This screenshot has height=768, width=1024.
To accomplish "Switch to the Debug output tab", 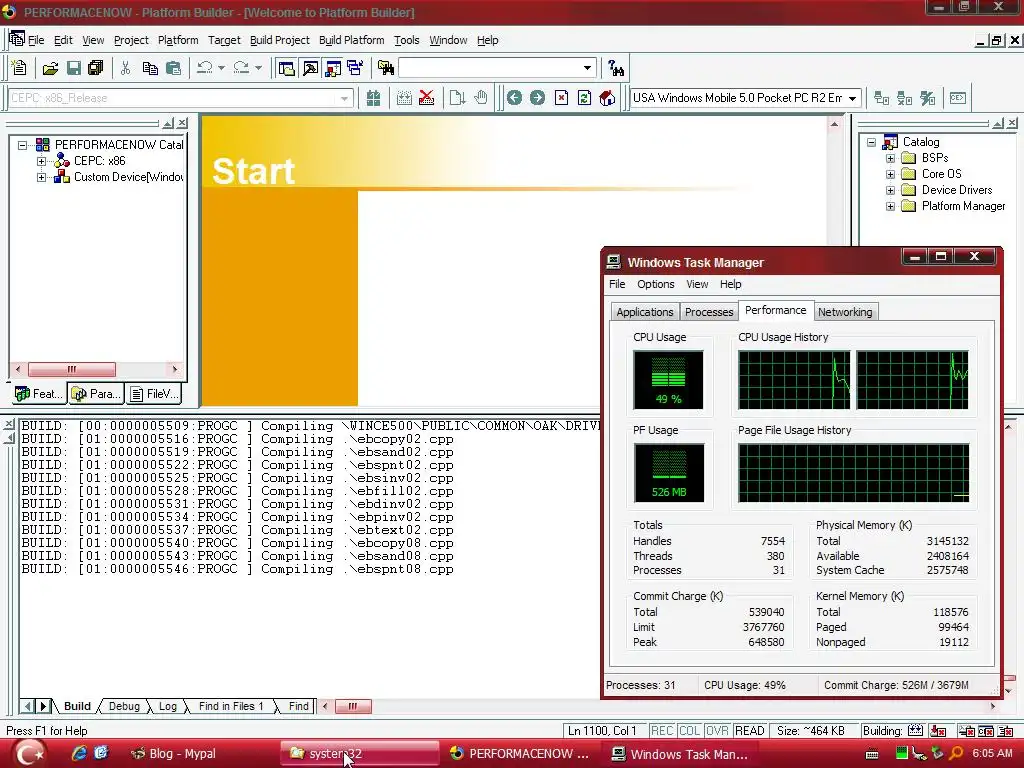I will (x=124, y=706).
